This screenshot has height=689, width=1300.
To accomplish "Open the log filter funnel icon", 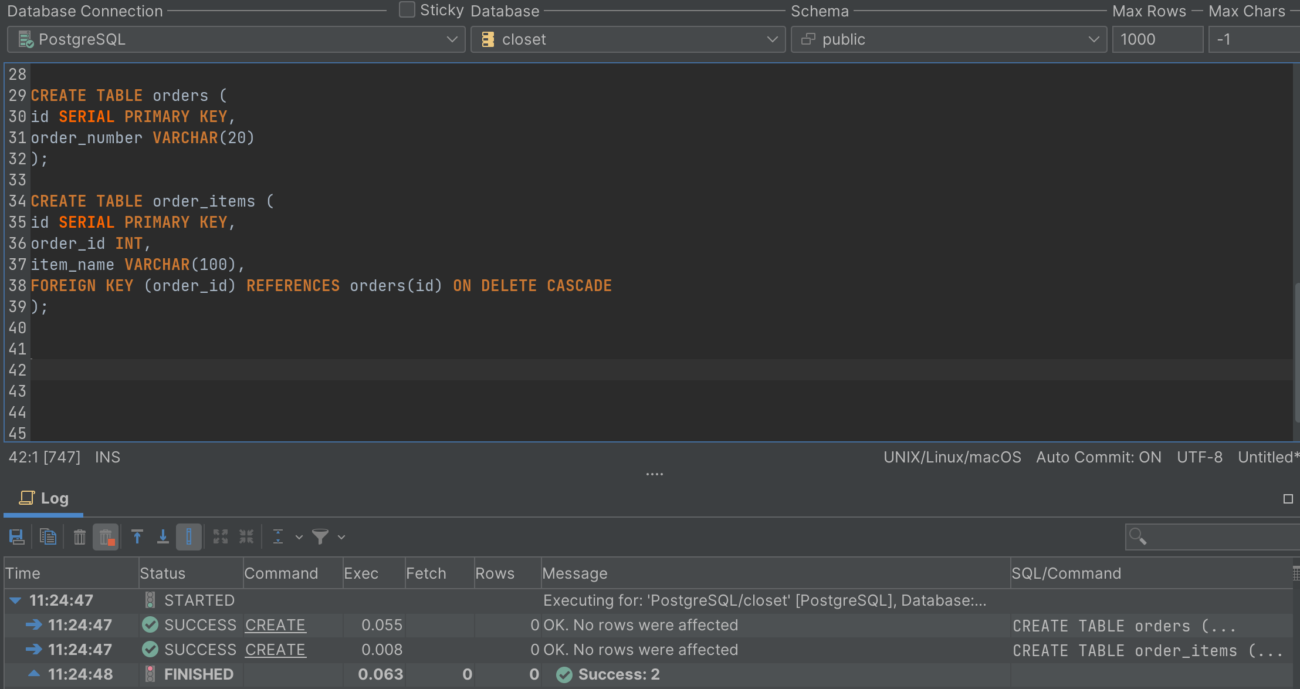I will click(318, 536).
